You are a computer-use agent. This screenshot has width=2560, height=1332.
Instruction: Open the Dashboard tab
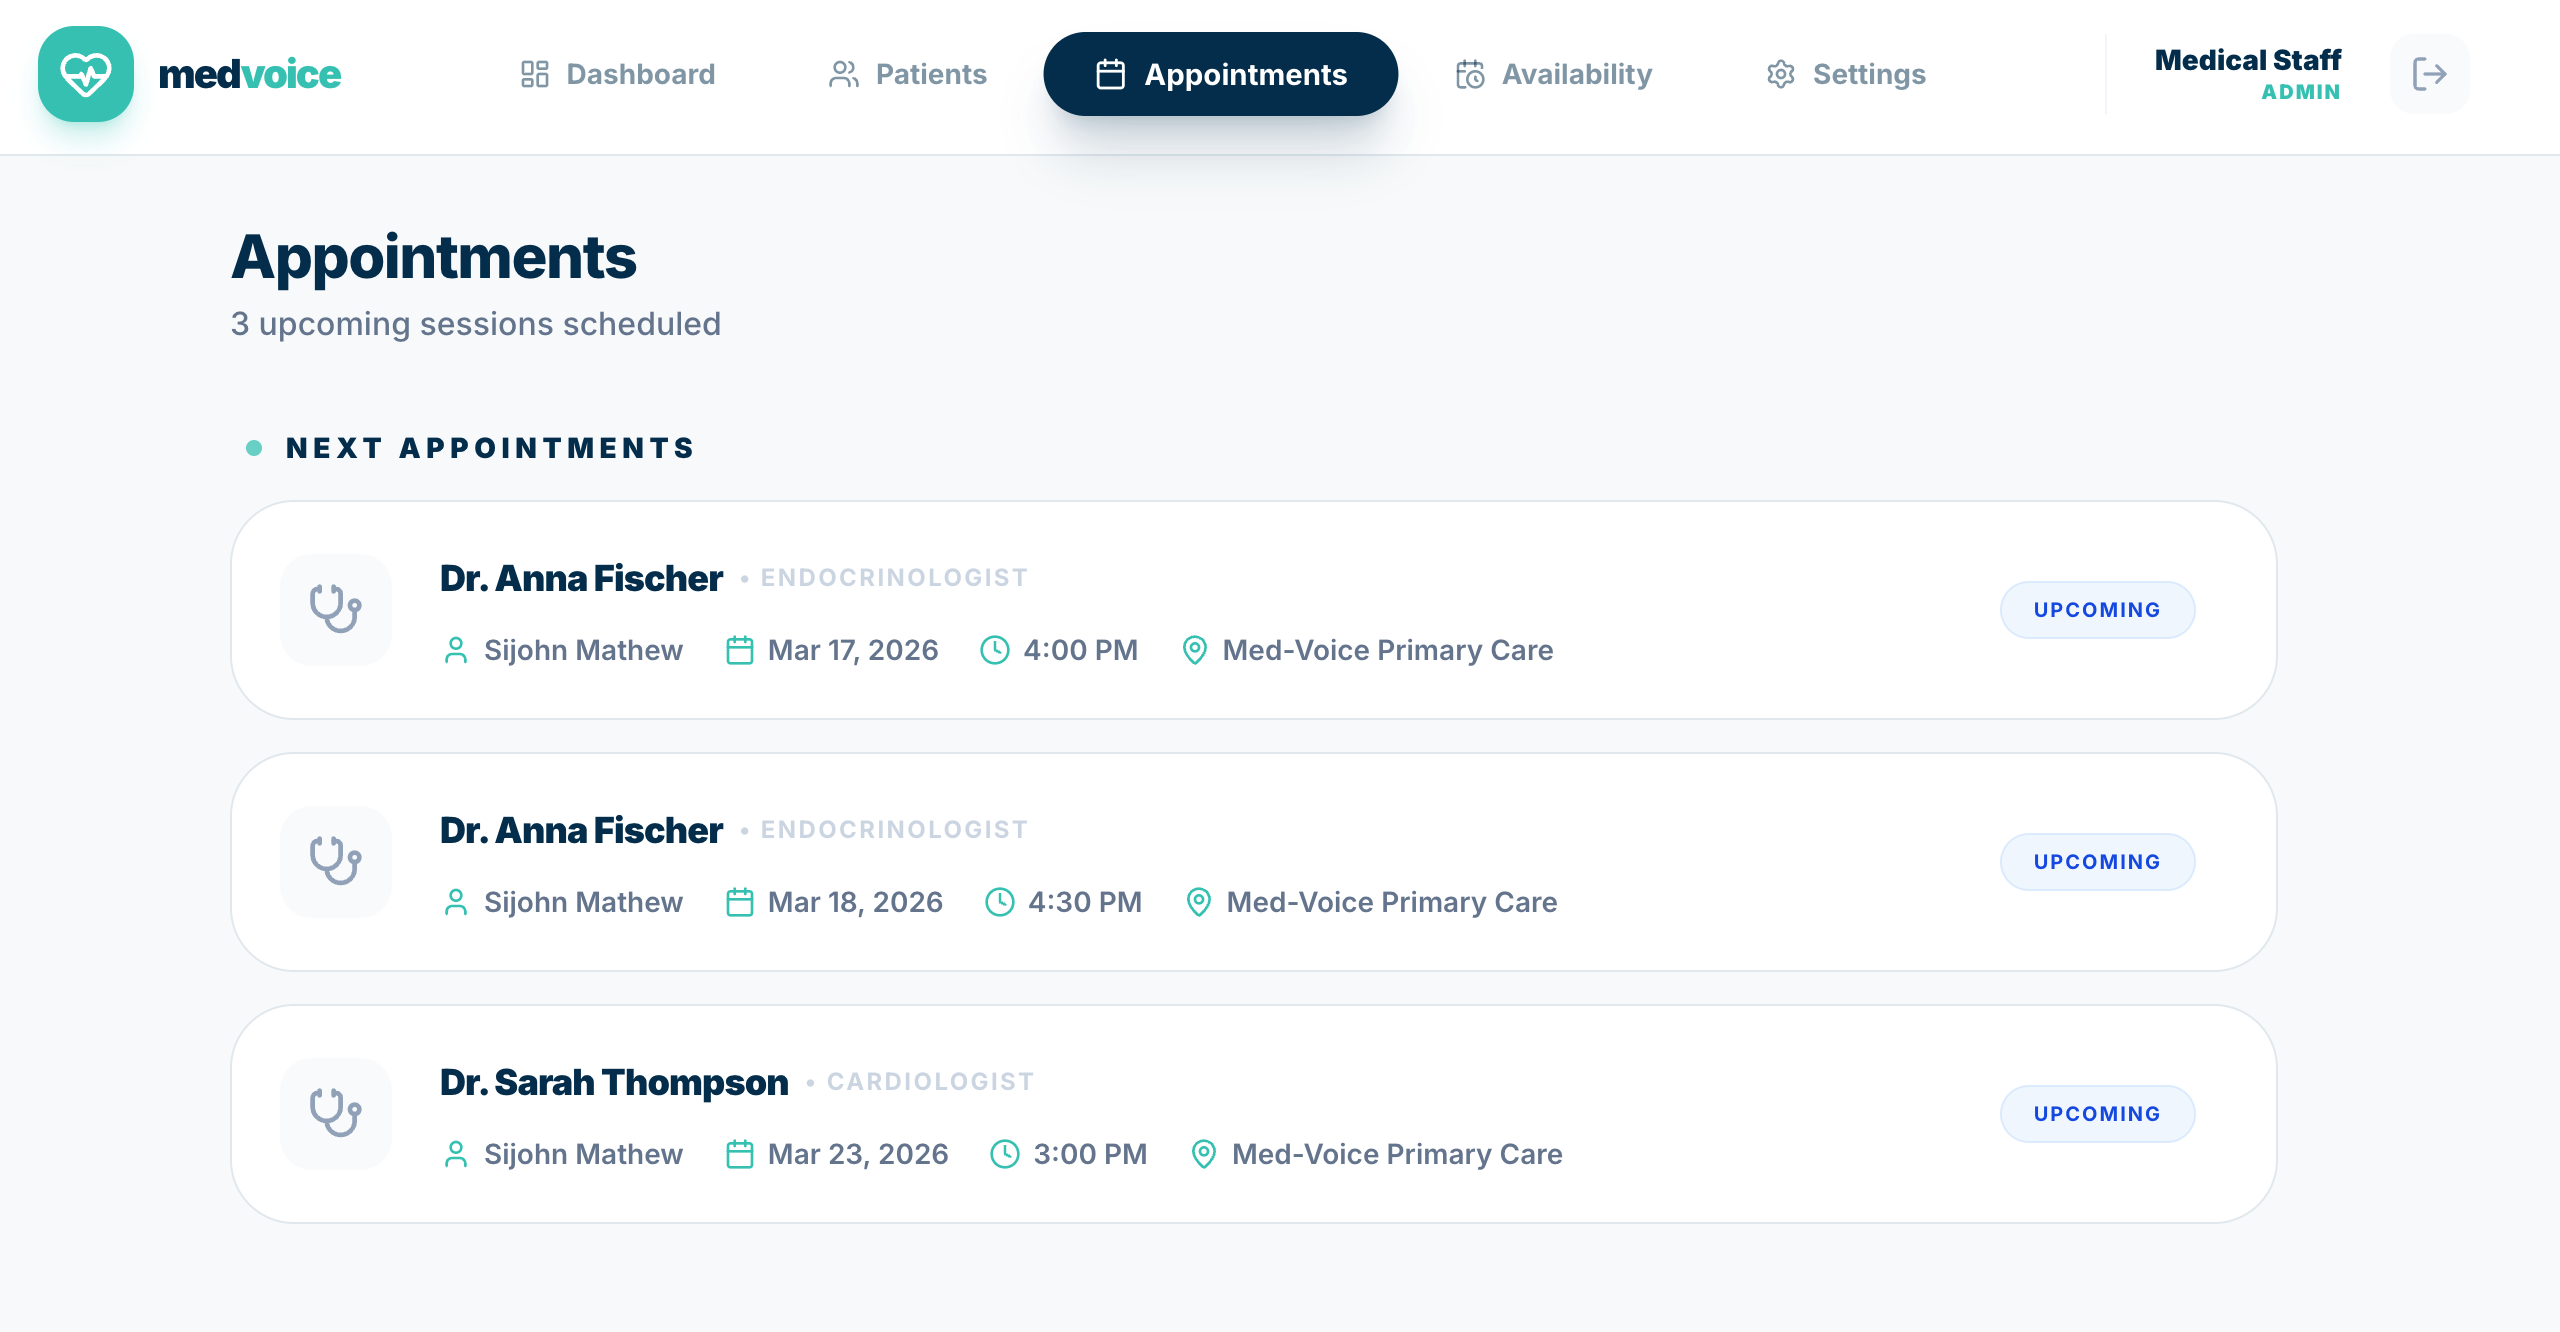[x=618, y=74]
